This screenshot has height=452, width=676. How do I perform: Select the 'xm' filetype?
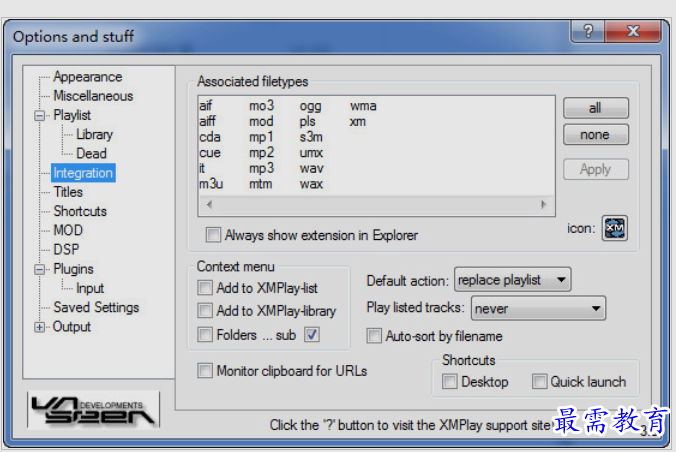point(357,121)
